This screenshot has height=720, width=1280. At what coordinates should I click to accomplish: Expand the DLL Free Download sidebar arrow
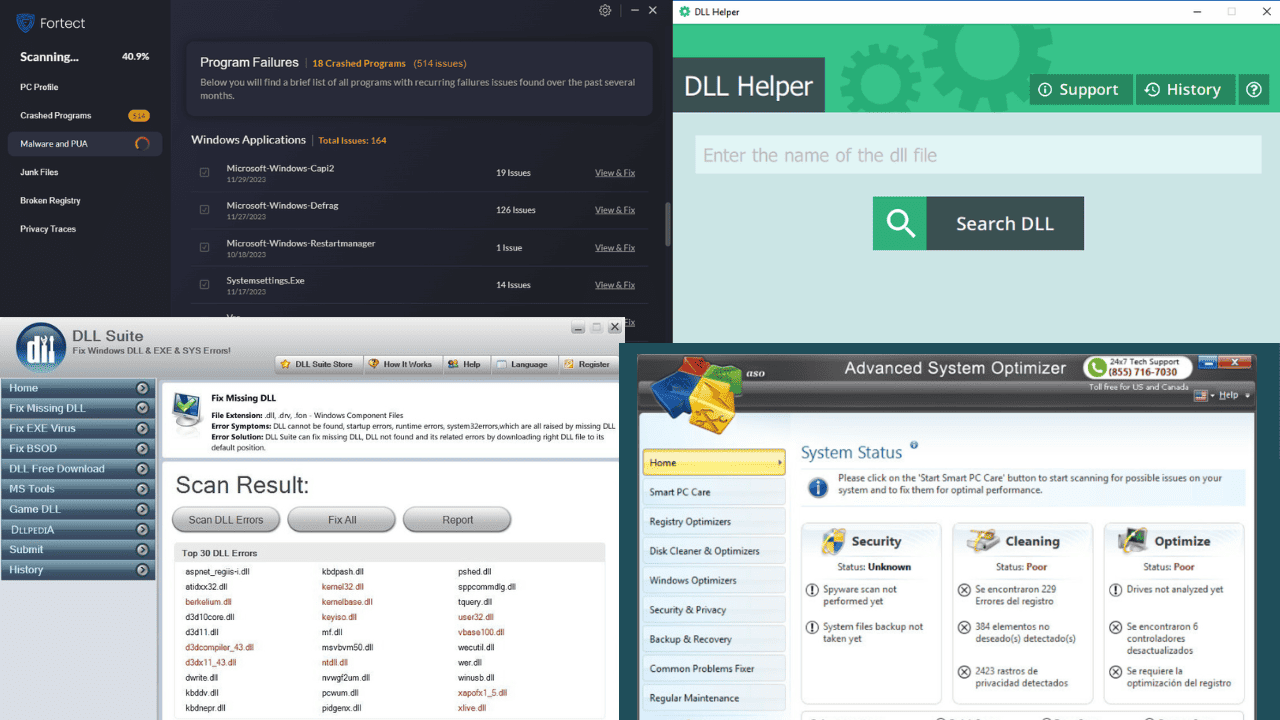pyautogui.click(x=142, y=469)
